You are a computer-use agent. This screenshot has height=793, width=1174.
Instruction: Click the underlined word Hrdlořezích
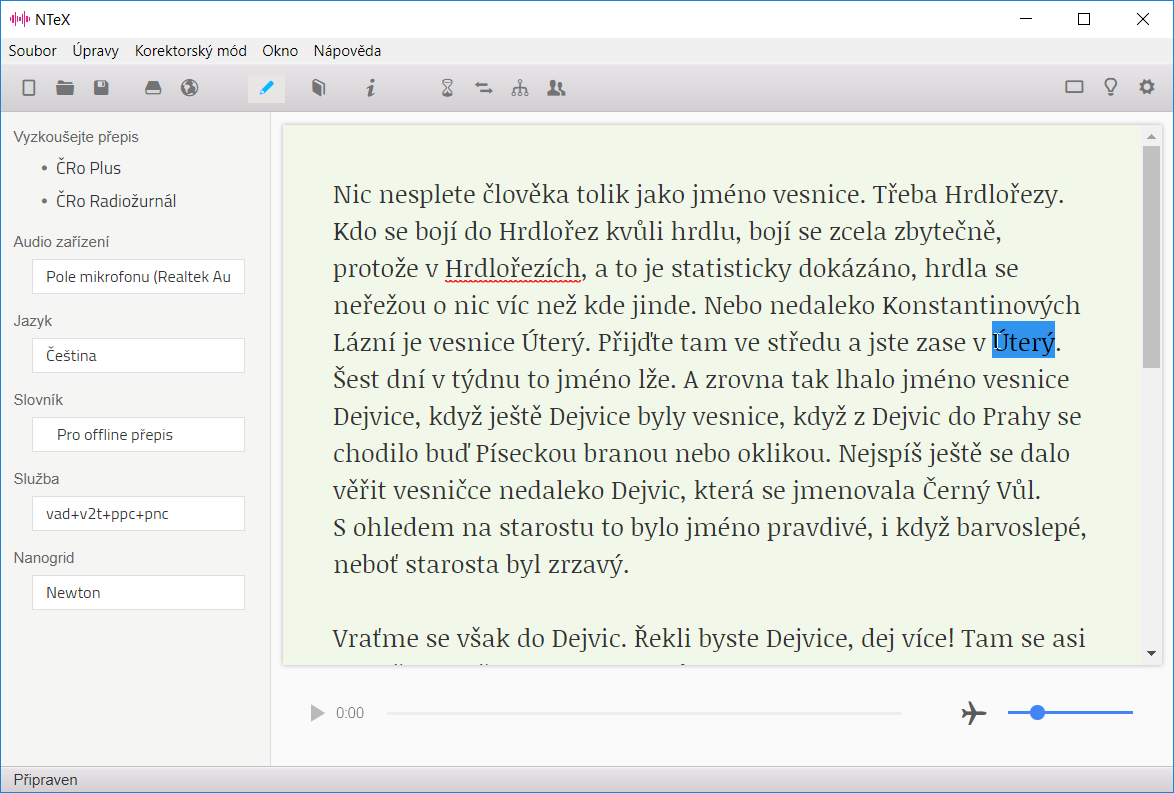pos(513,268)
